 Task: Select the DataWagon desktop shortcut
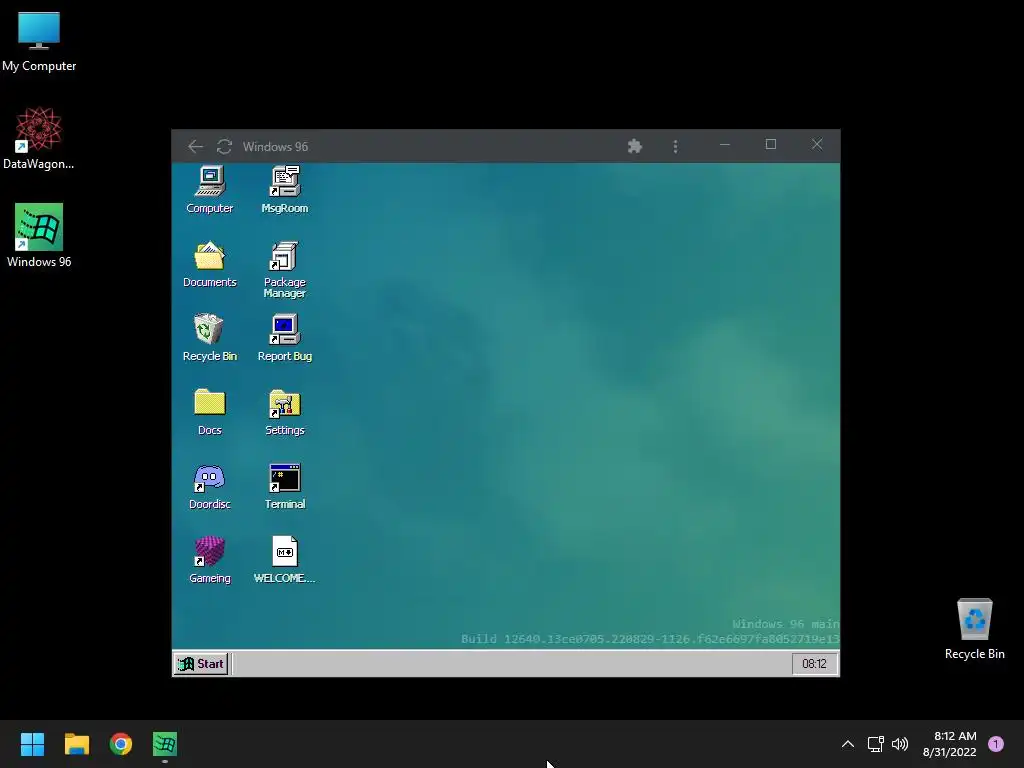39,138
